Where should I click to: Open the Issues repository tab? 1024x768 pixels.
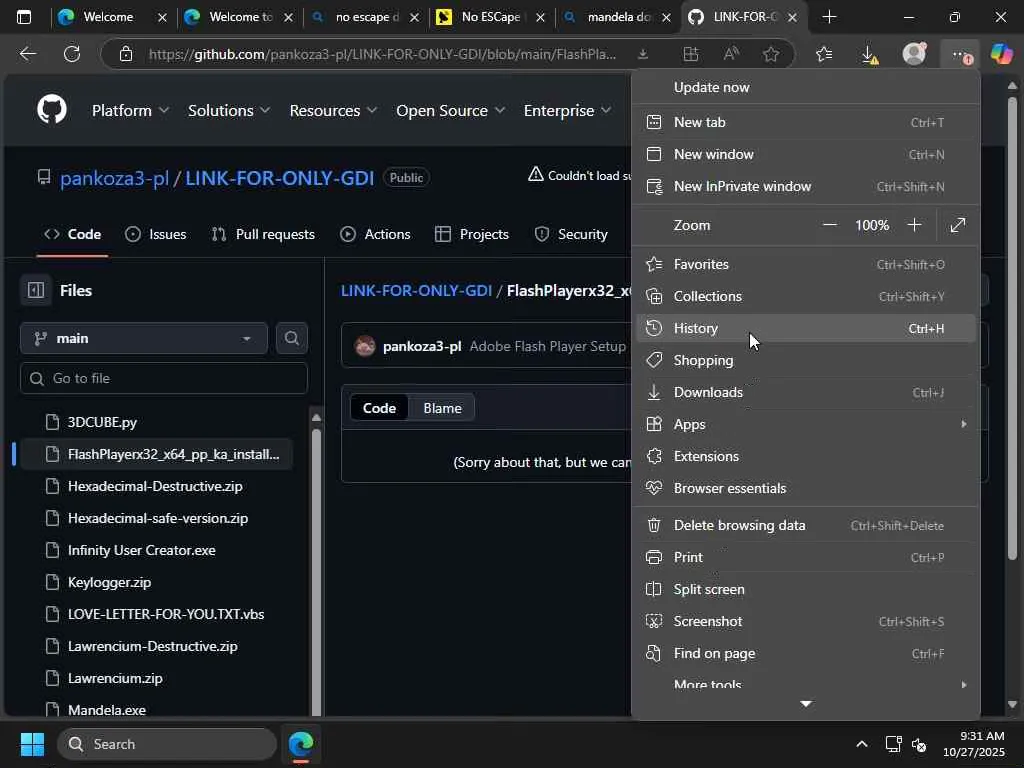tap(155, 234)
